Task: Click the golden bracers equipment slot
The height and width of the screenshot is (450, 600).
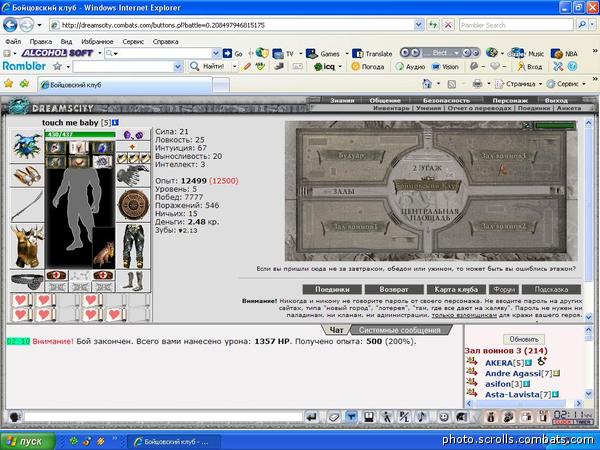Action: coord(26,176)
